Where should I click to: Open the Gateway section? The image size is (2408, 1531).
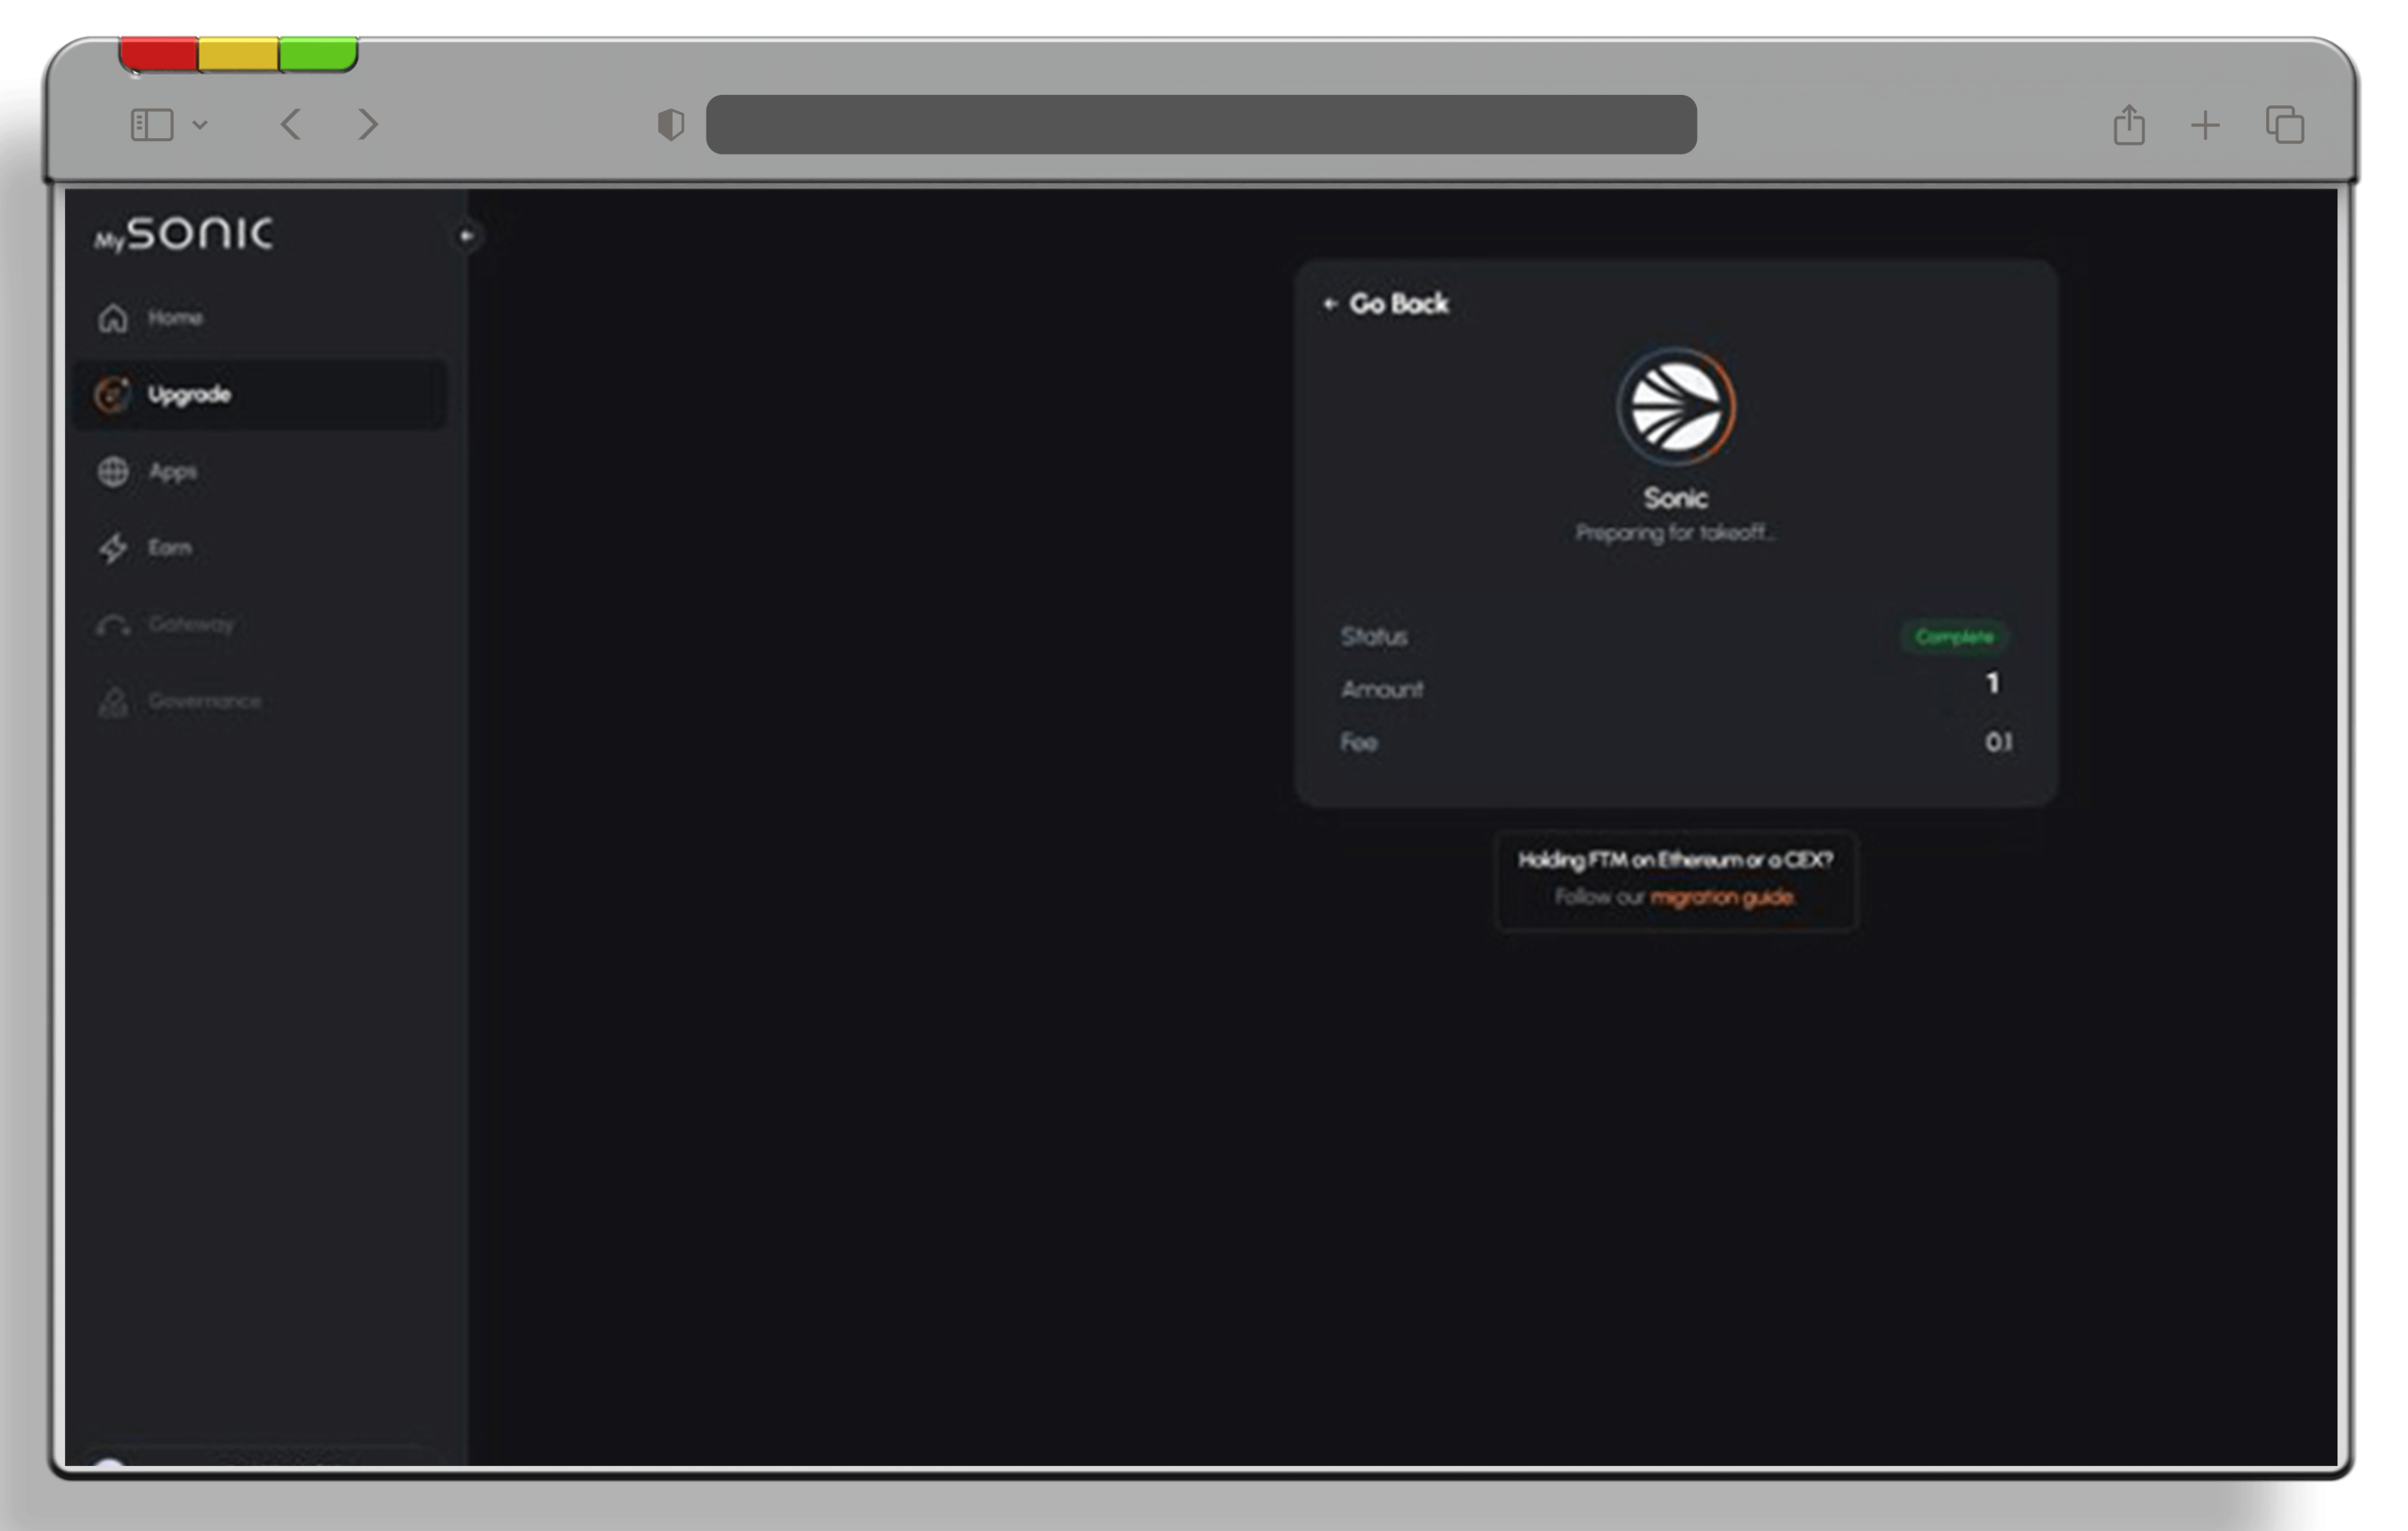pos(260,624)
